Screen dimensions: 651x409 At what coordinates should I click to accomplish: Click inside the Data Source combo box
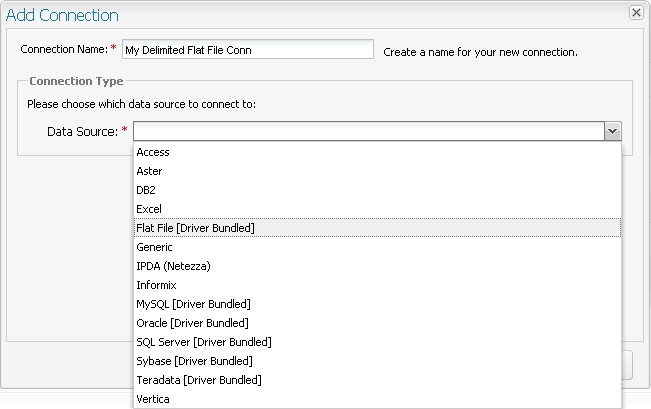pos(368,131)
